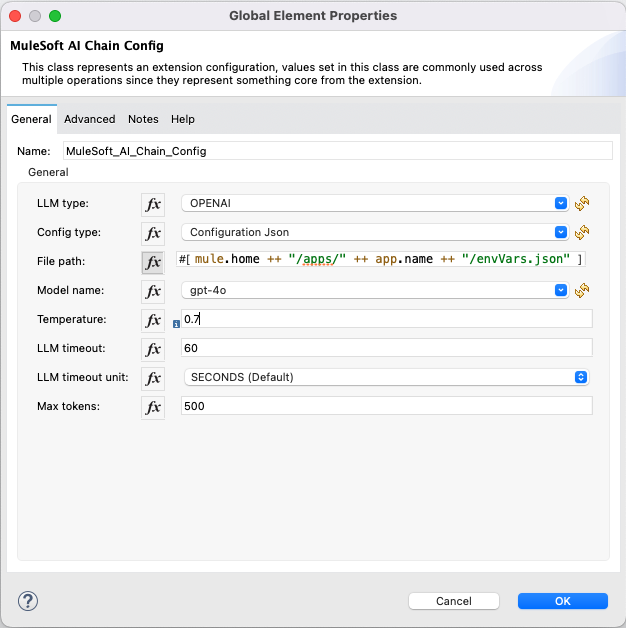Viewport: 626px width, 628px height.
Task: Click the fx button beside File path
Action: coord(153,262)
